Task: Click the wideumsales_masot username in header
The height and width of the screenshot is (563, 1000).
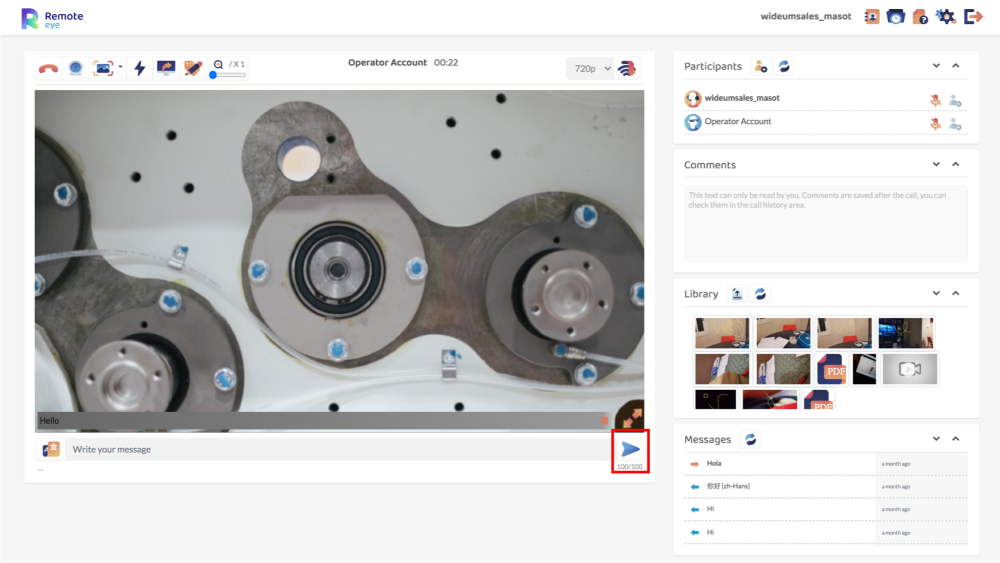Action: [805, 17]
